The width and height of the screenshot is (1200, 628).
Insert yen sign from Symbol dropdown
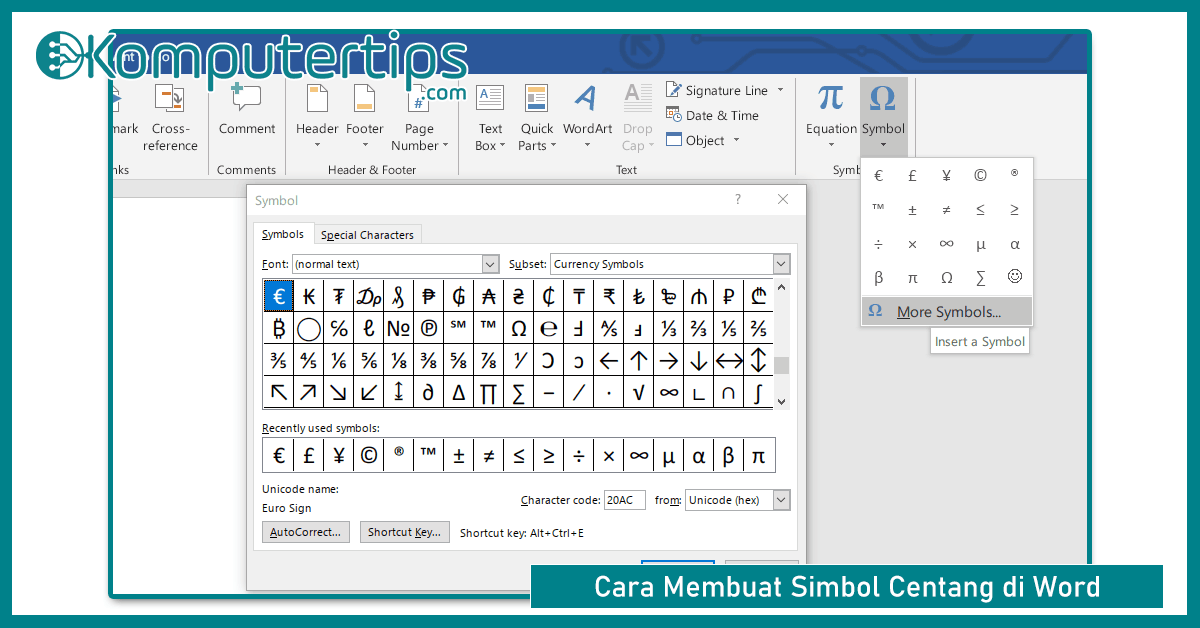(x=946, y=176)
